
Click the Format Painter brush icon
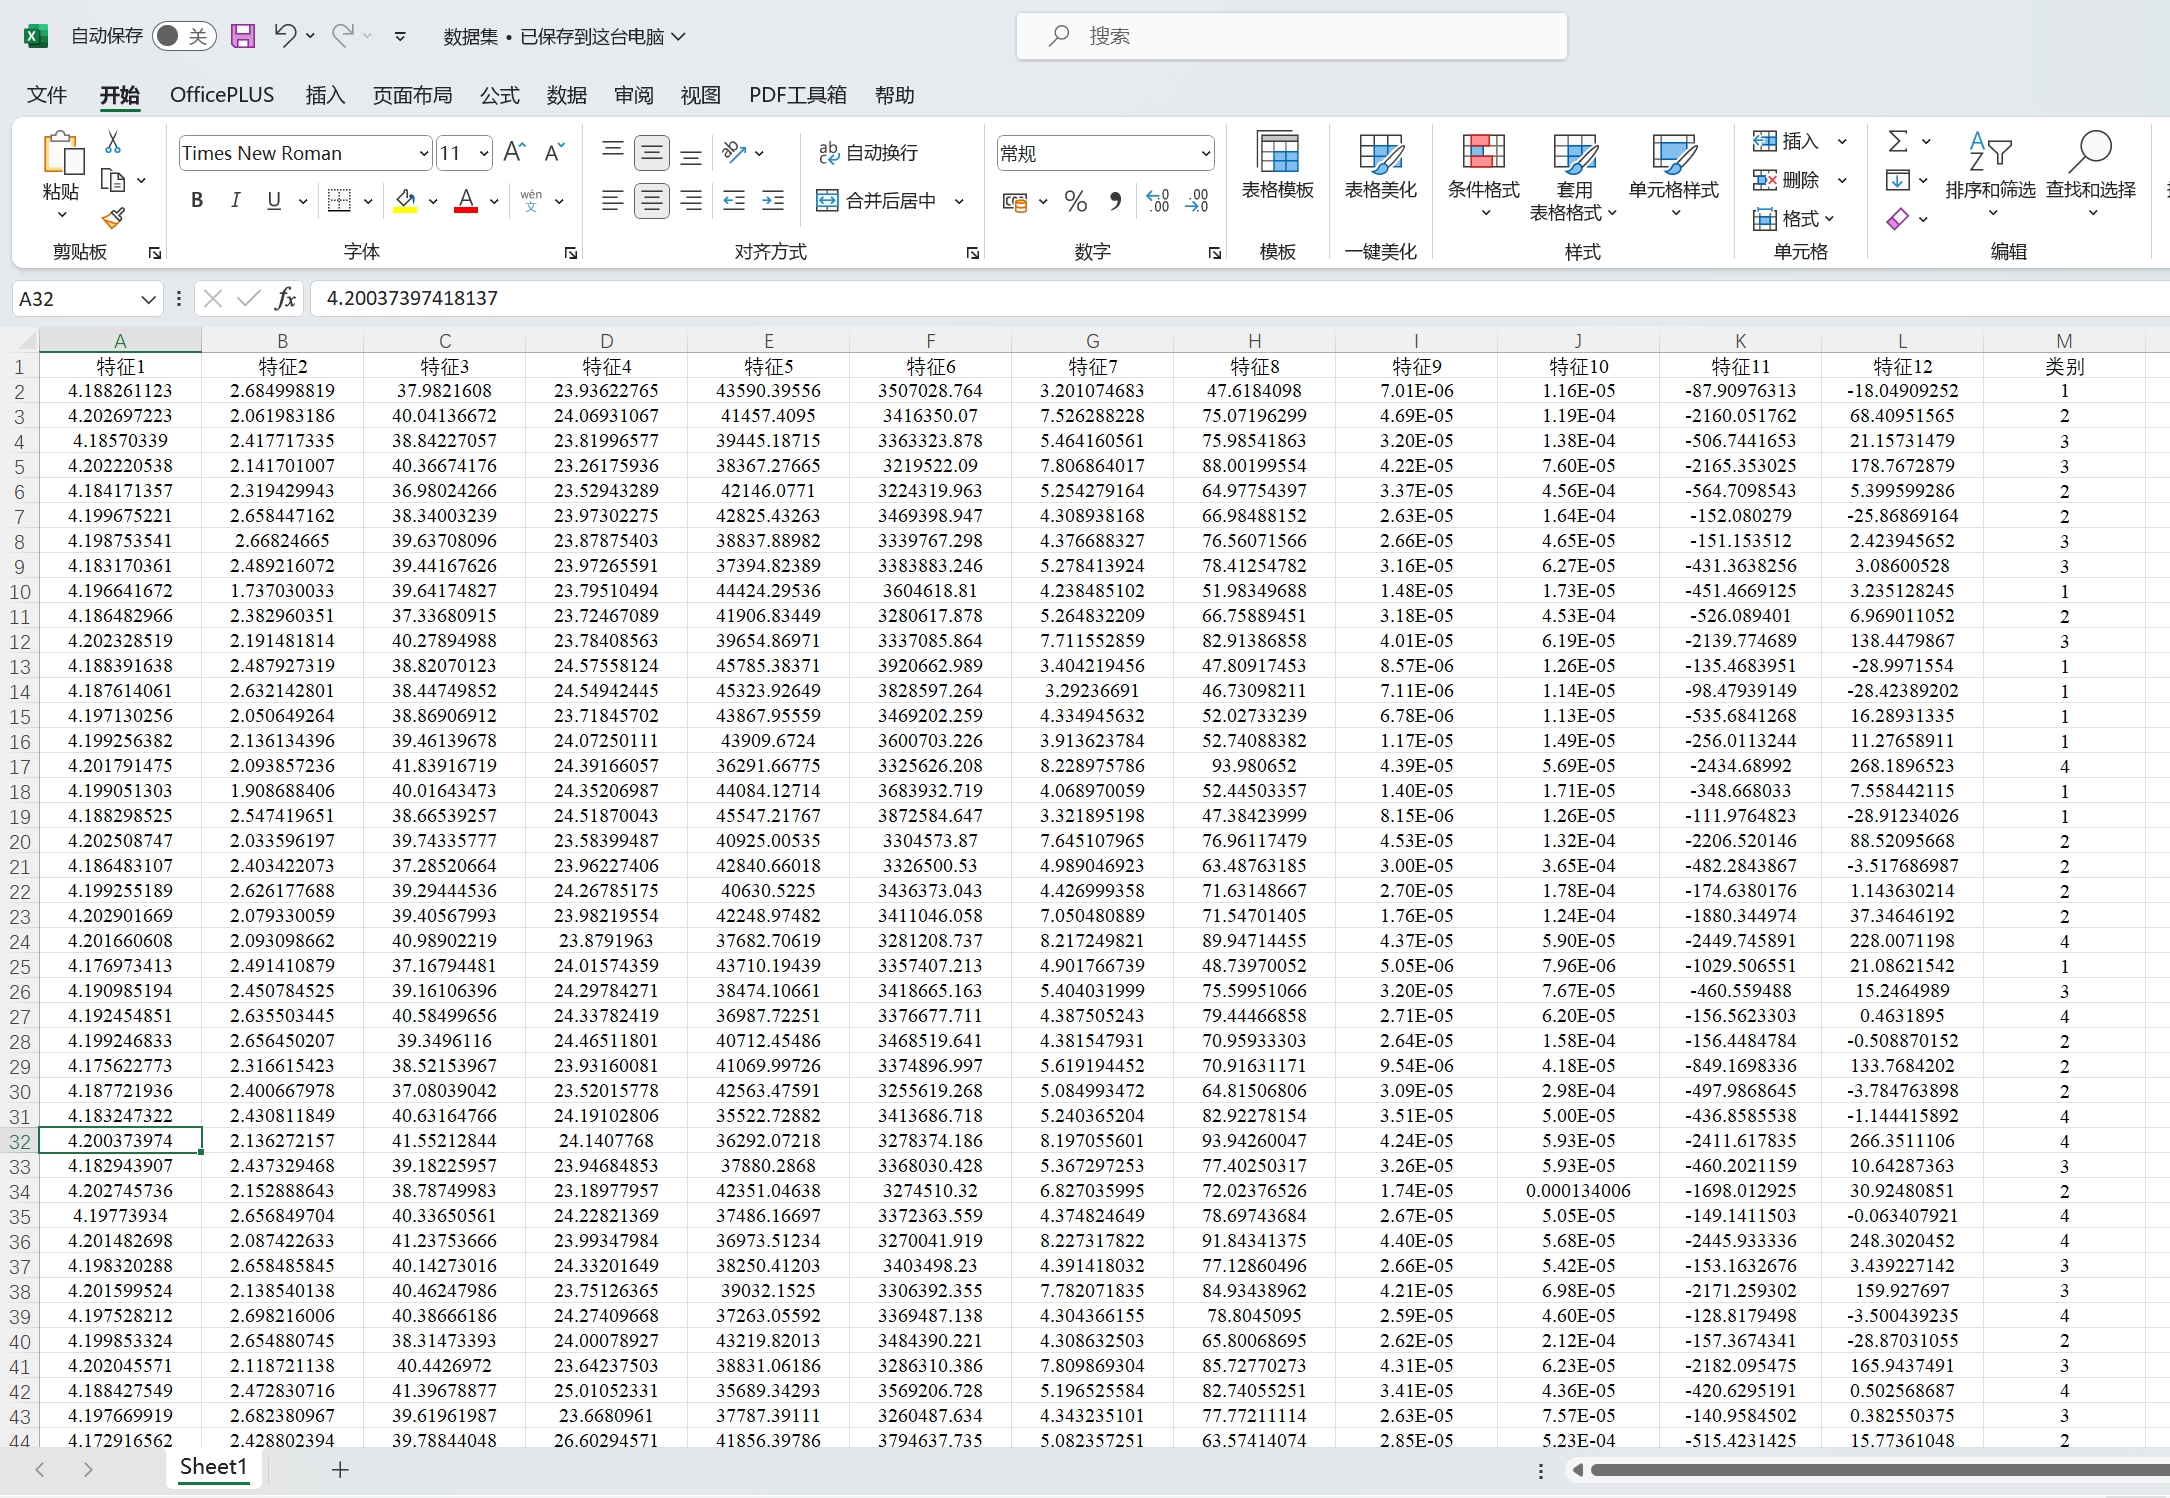coord(113,218)
